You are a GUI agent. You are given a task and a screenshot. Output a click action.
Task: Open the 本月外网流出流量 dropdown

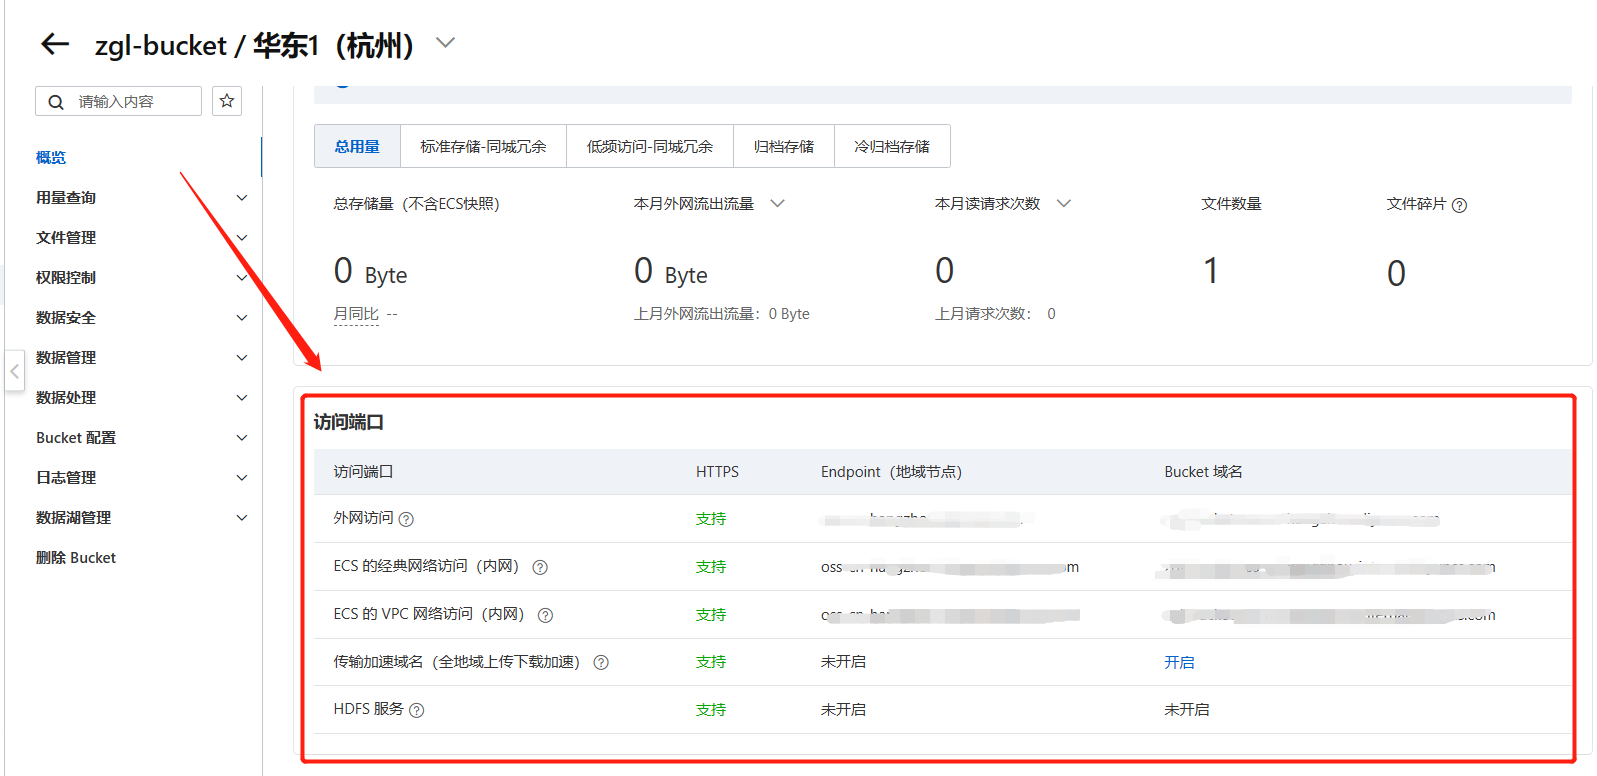coord(777,204)
